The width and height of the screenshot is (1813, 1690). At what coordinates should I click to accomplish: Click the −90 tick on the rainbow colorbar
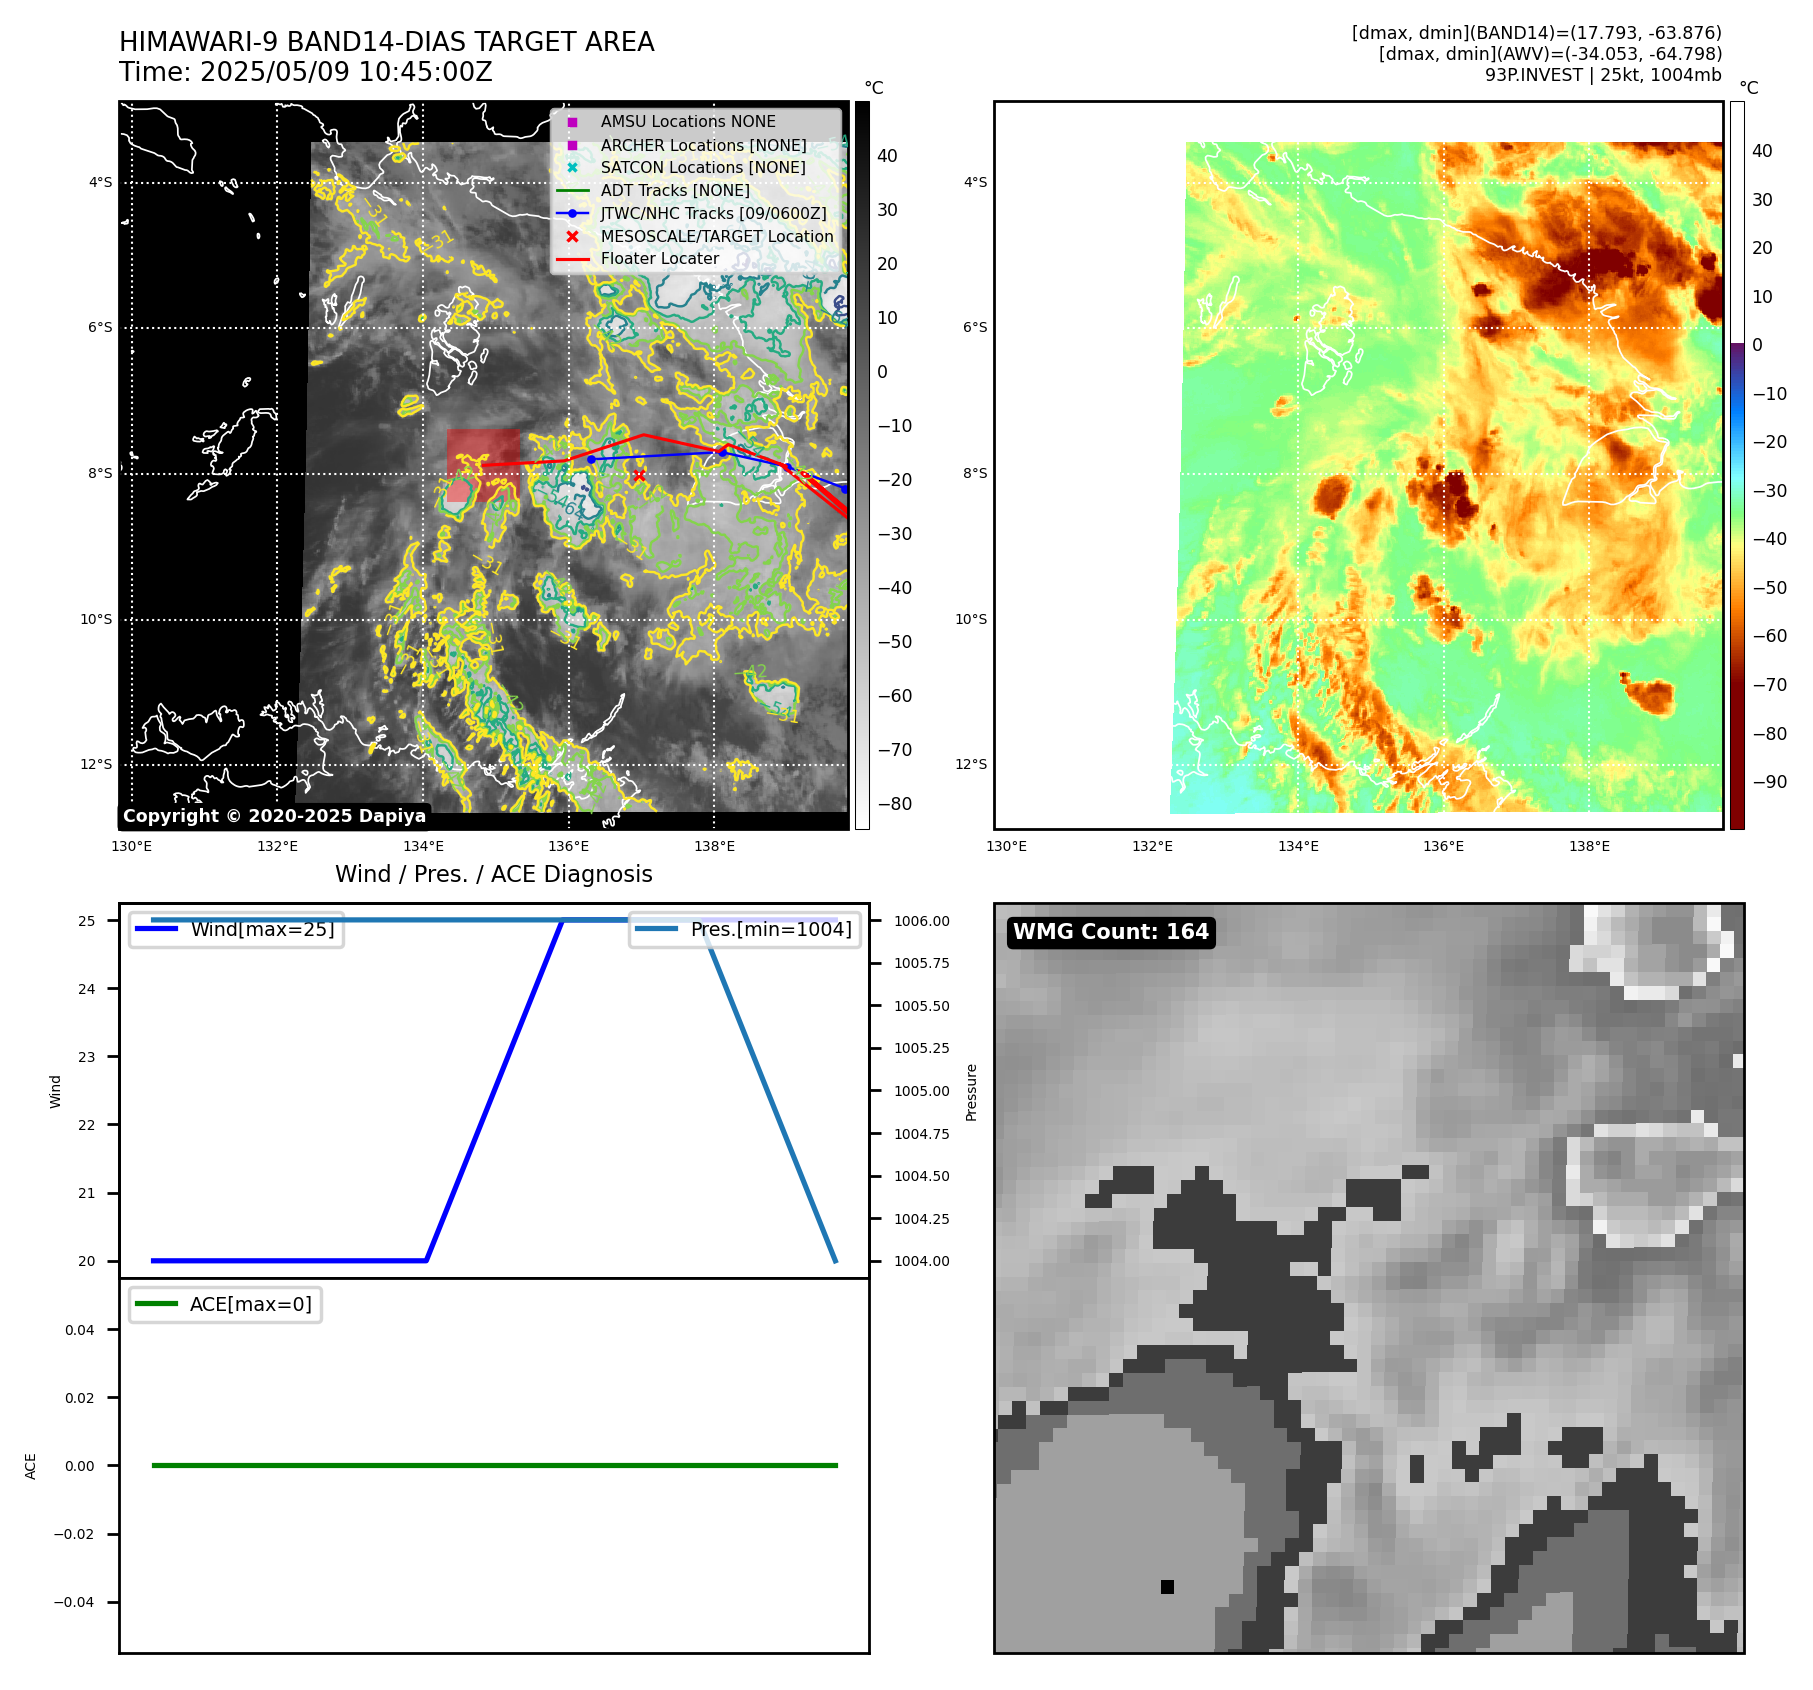[1770, 782]
